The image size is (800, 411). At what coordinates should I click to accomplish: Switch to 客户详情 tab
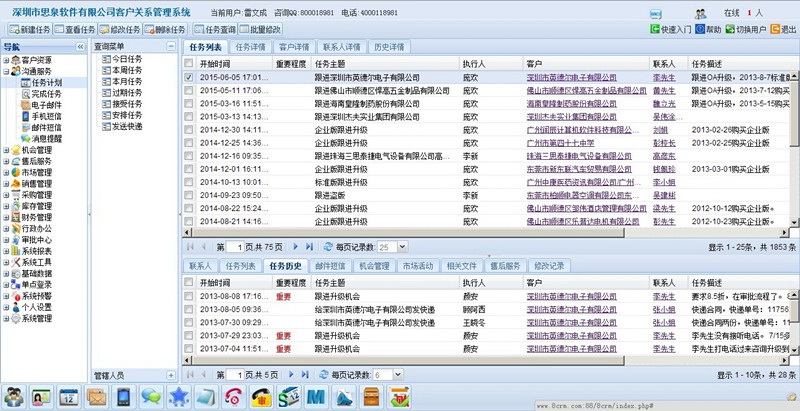(294, 47)
